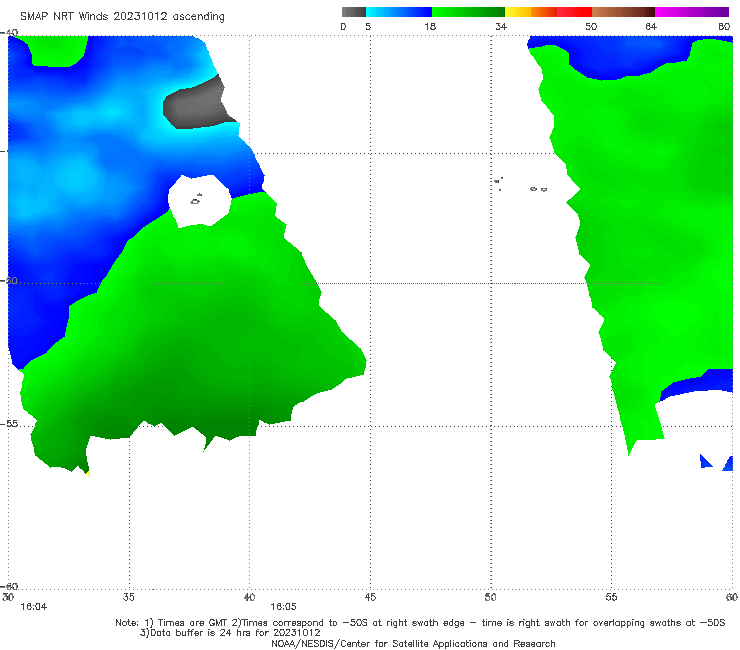740x650 pixels.
Task: Click the latitude axis label "-55" on left
Action: pyautogui.click(x=9, y=424)
